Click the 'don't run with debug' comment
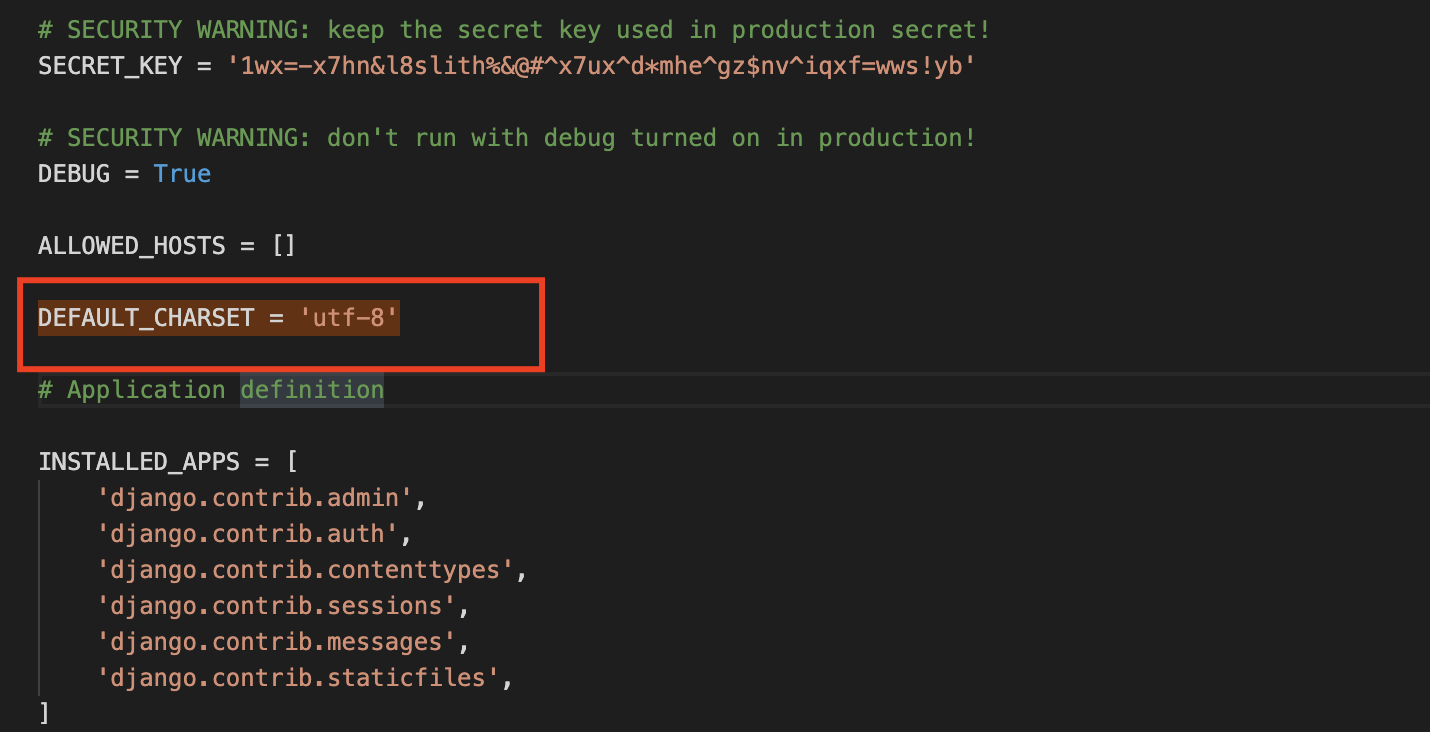The height and width of the screenshot is (732, 1430). [507, 138]
